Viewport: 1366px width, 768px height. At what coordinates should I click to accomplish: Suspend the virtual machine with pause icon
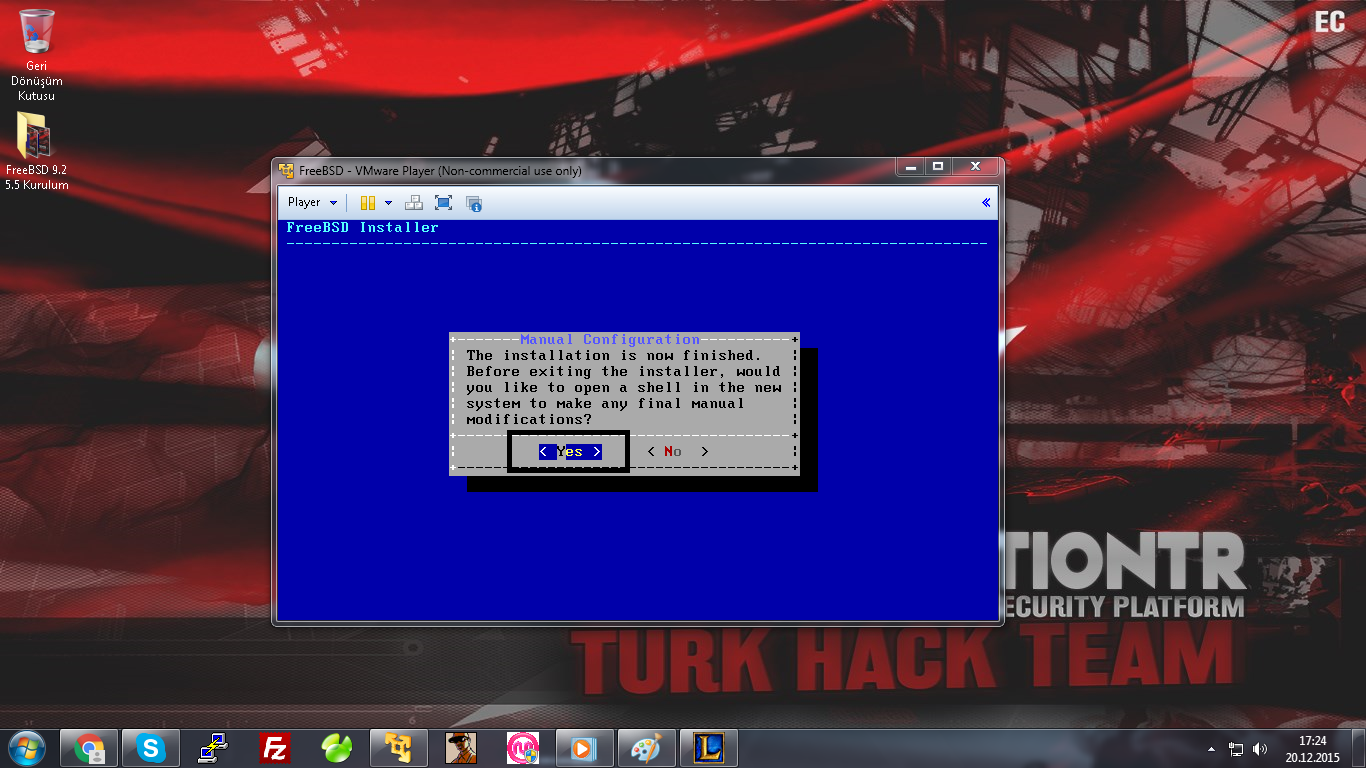pos(367,202)
